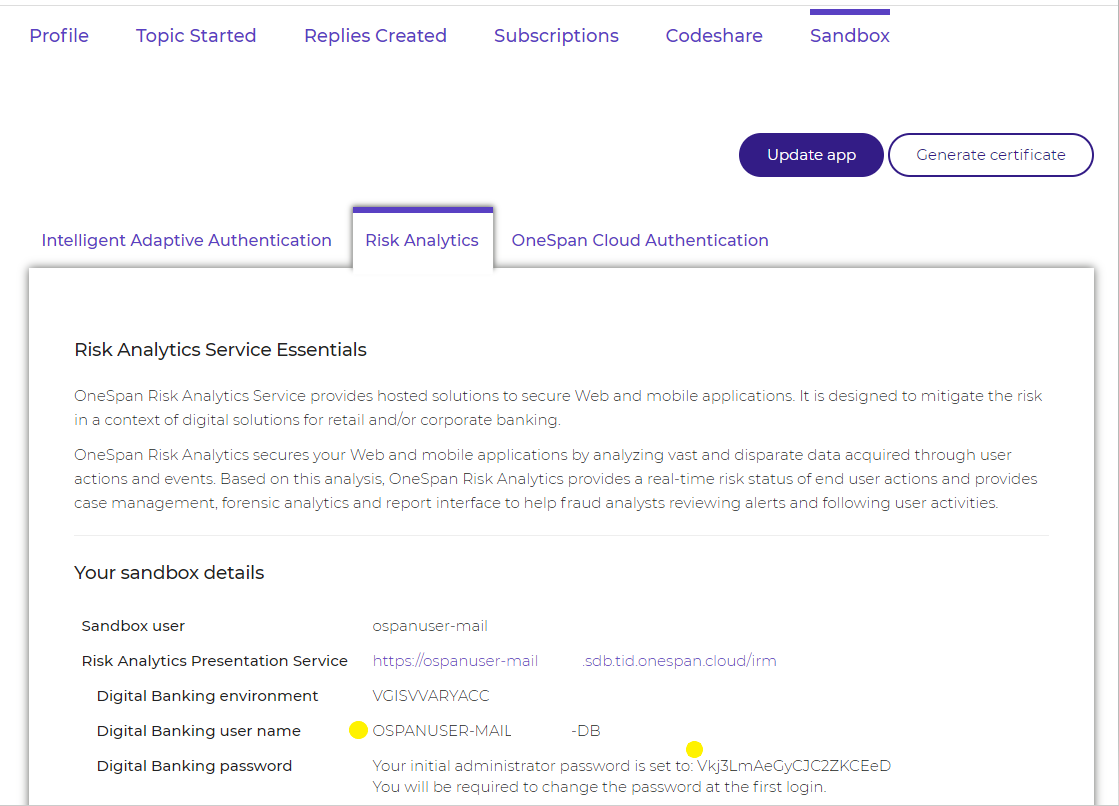Open the Replies Created tab

(x=375, y=36)
